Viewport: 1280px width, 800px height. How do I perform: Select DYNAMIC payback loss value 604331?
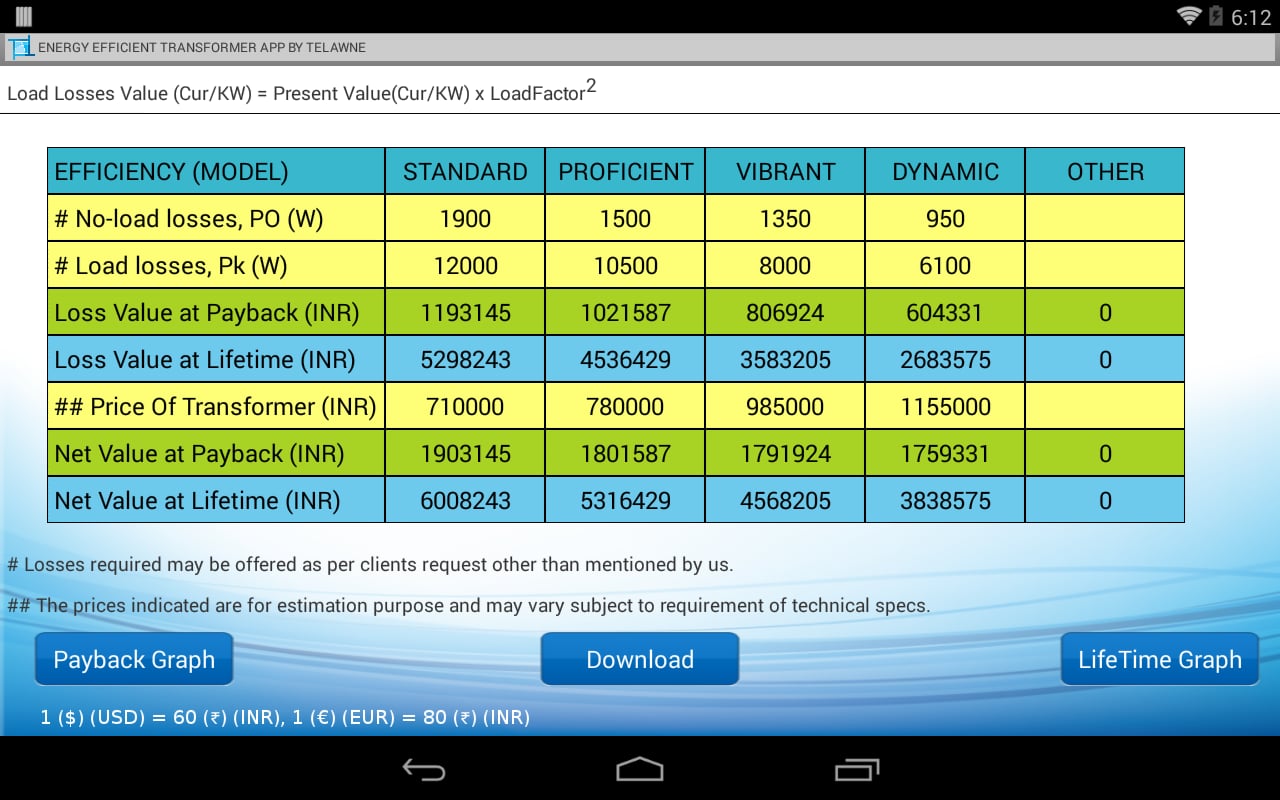[x=945, y=312]
